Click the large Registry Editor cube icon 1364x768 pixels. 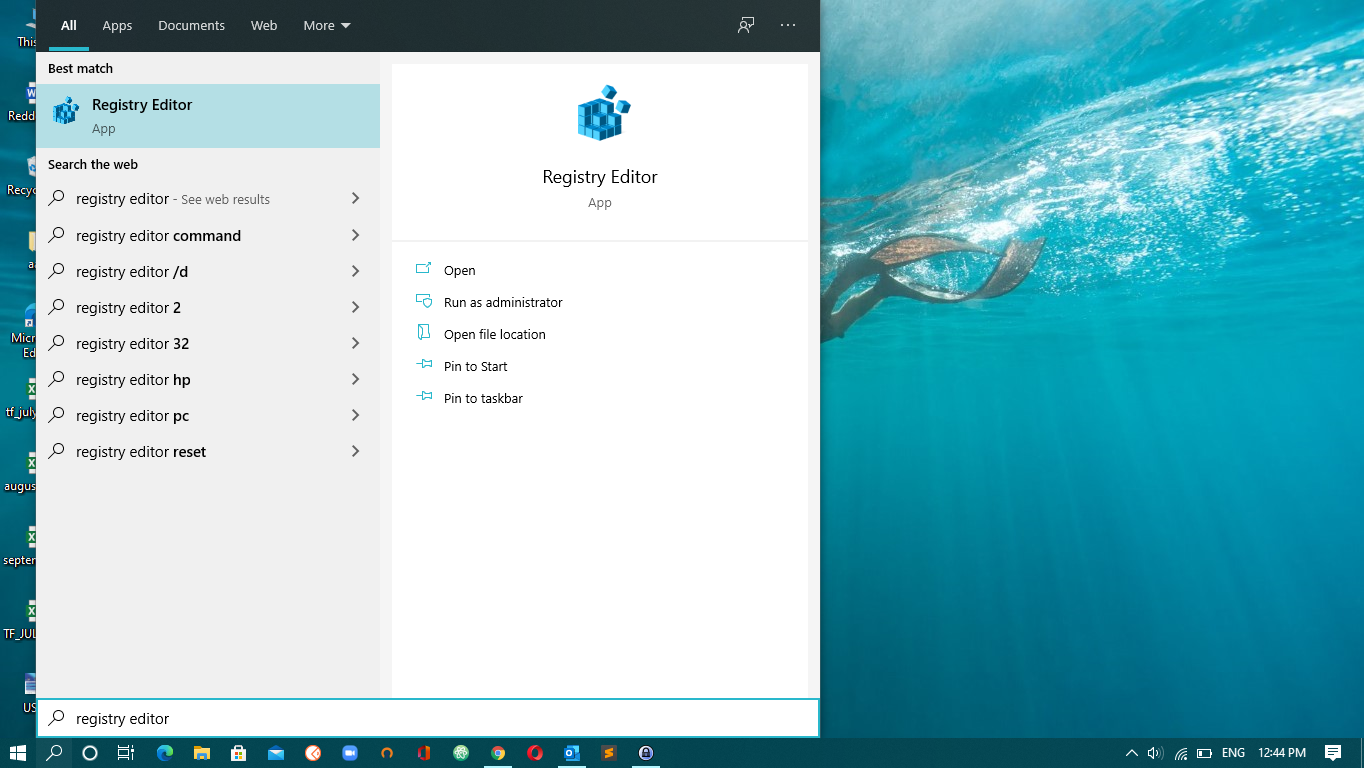click(600, 113)
